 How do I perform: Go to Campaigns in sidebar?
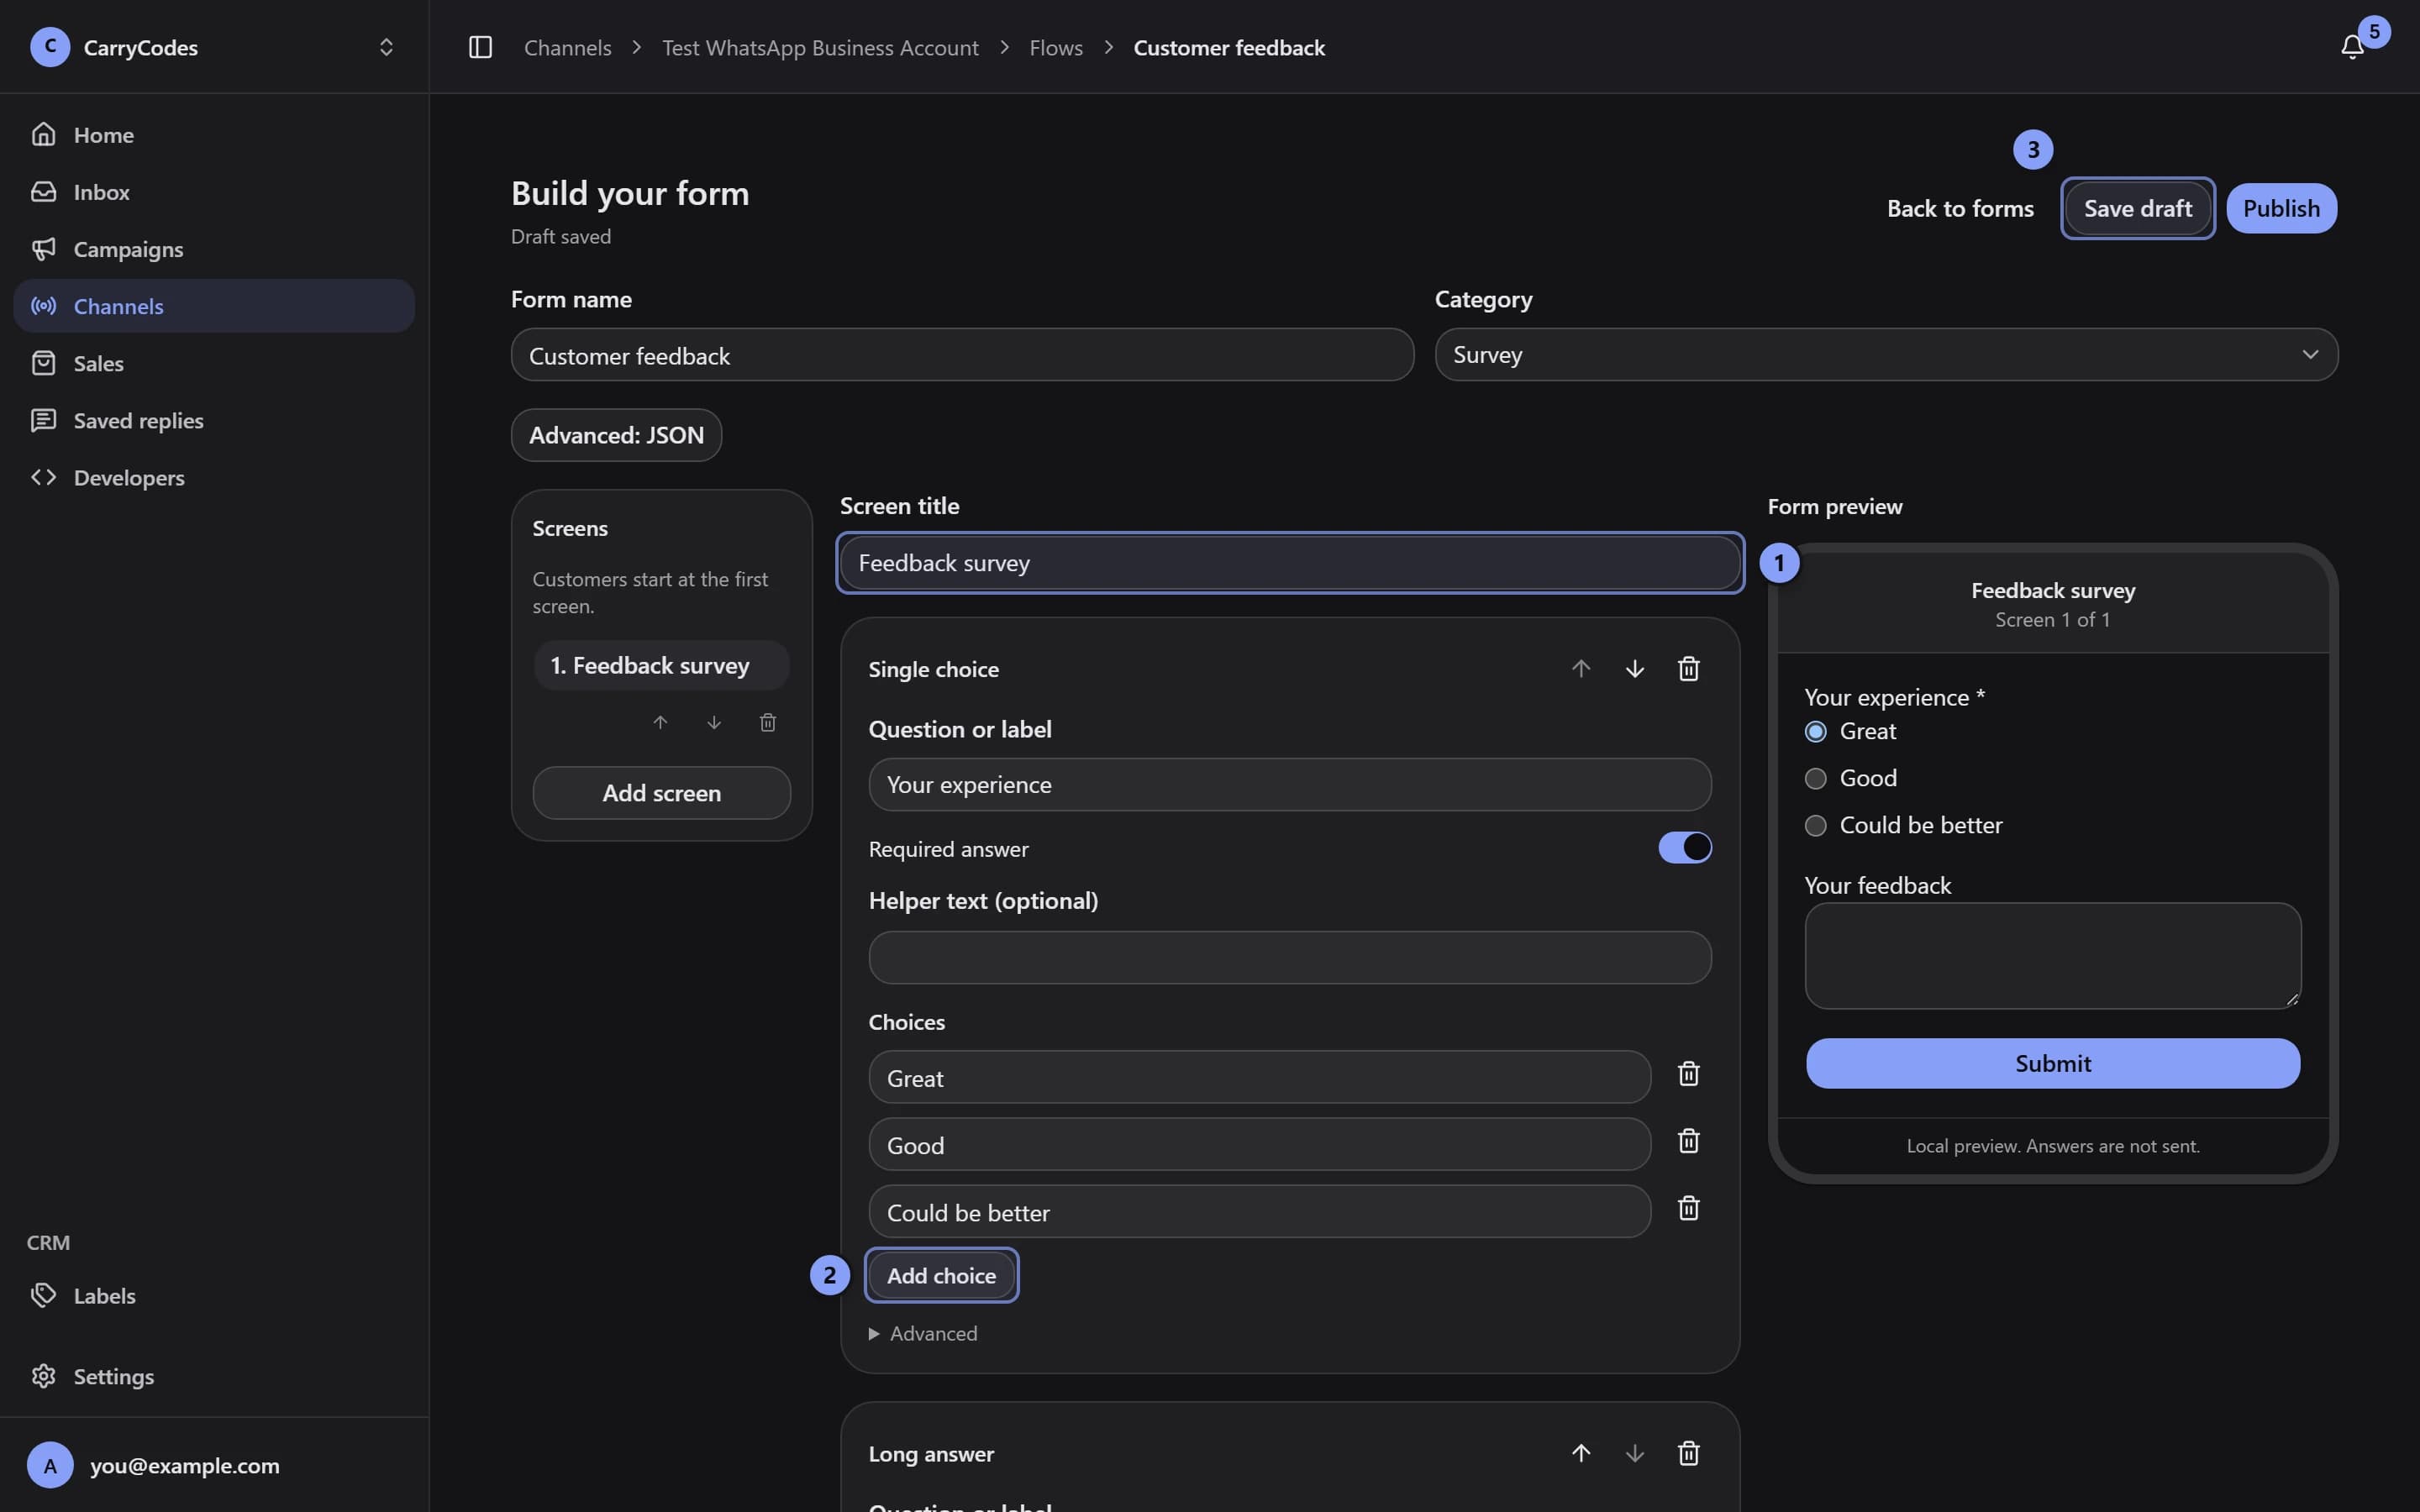[x=214, y=248]
